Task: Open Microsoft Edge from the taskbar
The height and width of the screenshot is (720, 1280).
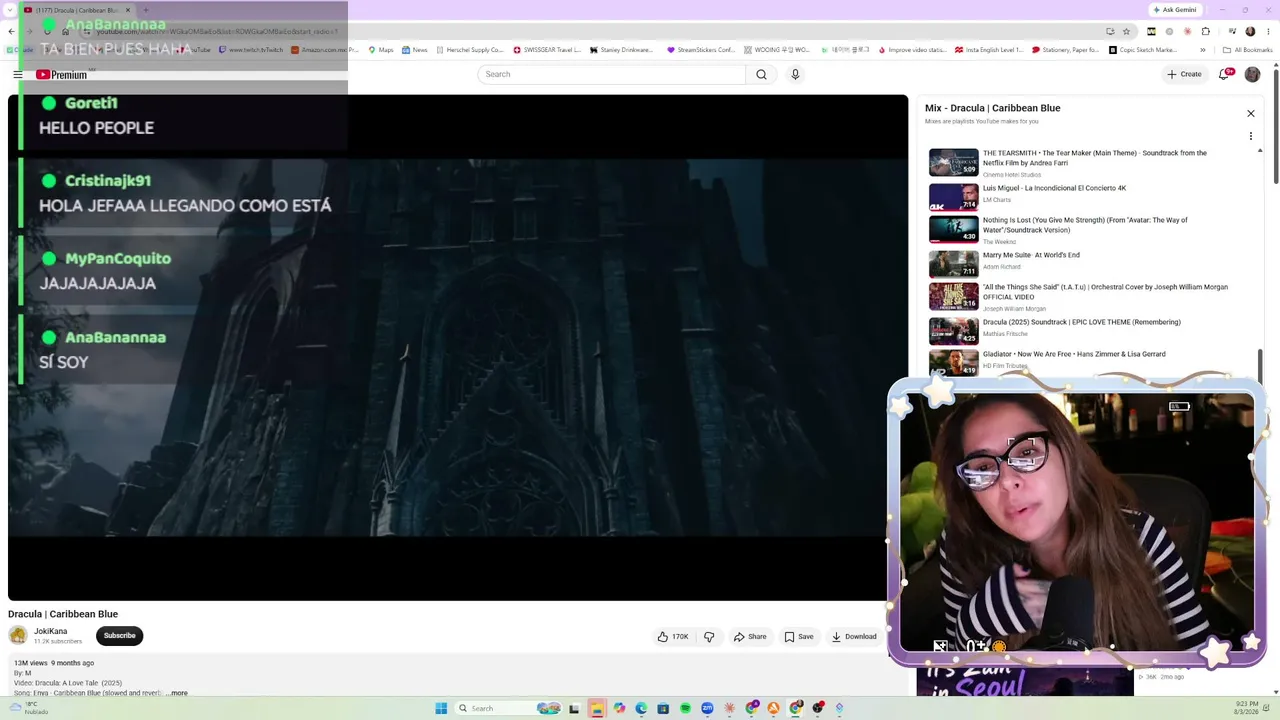Action: pos(641,708)
